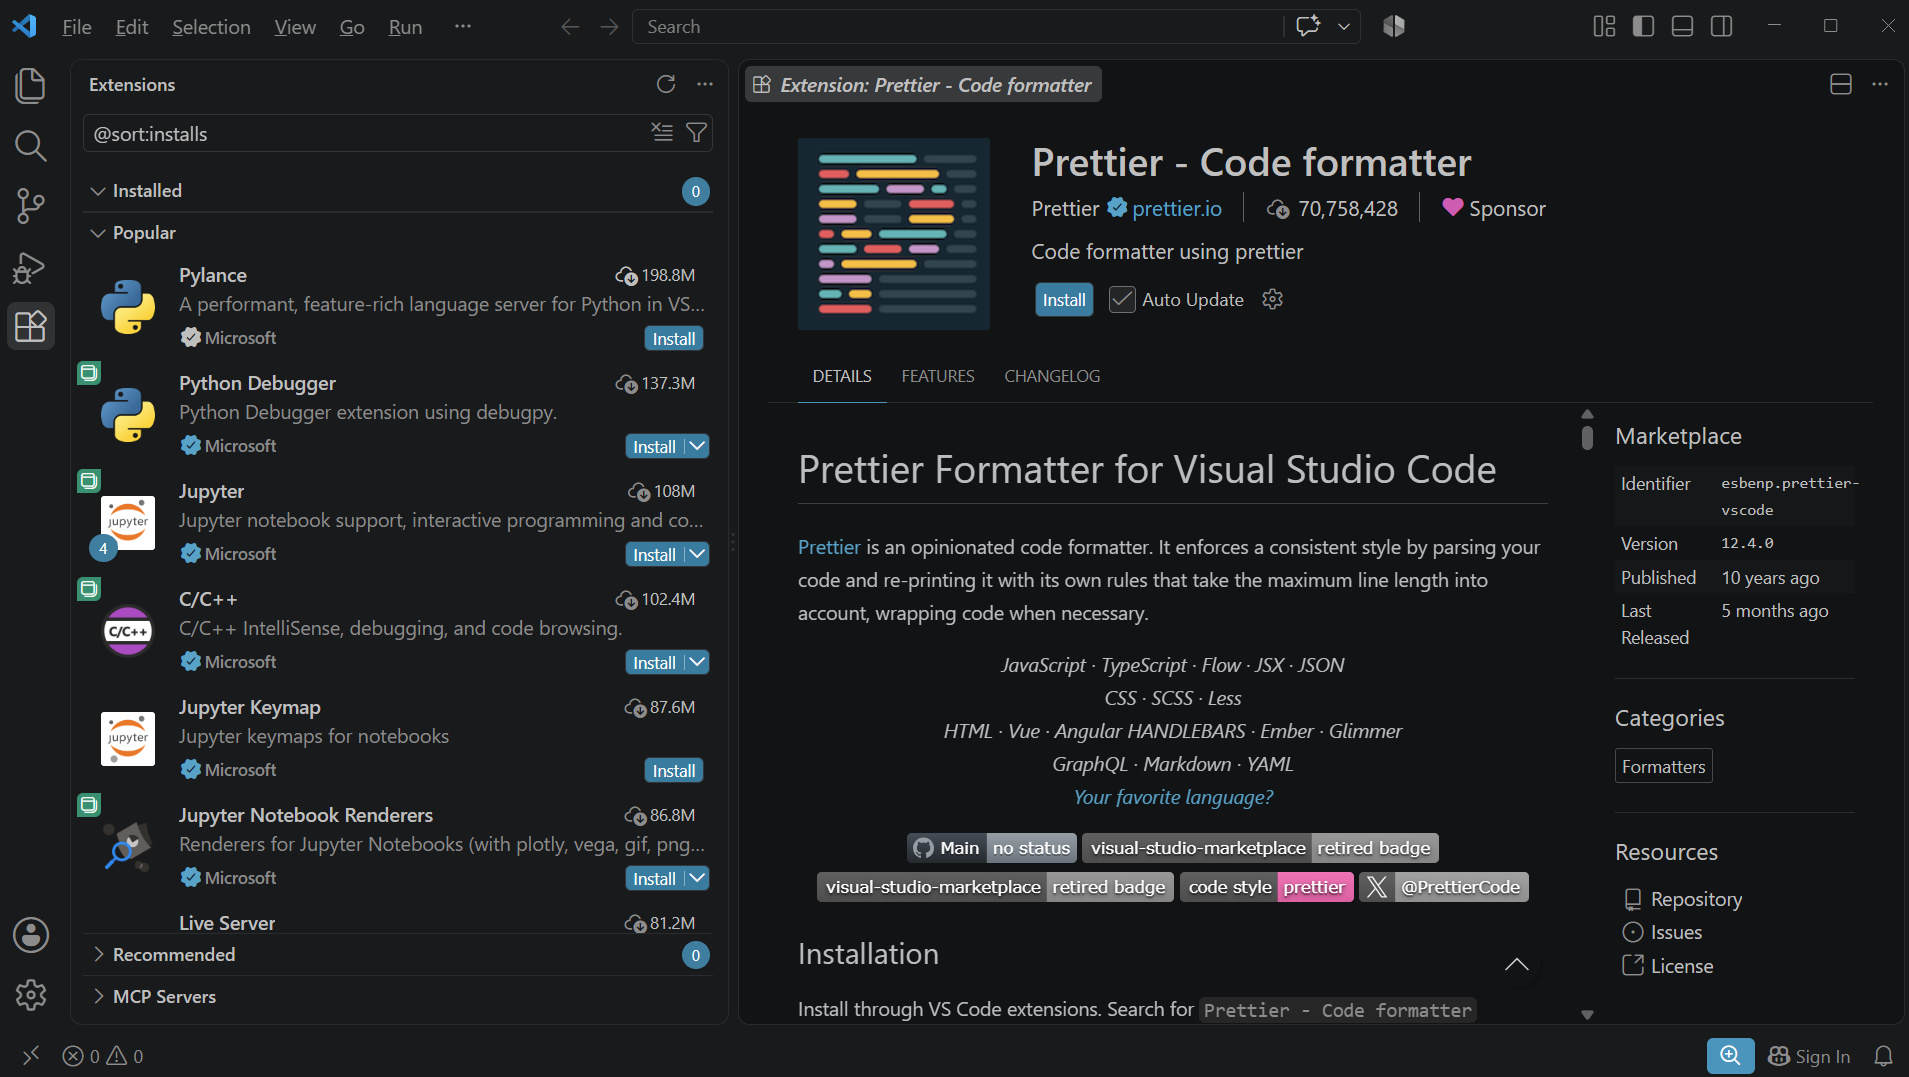
Task: Click the Go Forward arrow
Action: point(609,27)
